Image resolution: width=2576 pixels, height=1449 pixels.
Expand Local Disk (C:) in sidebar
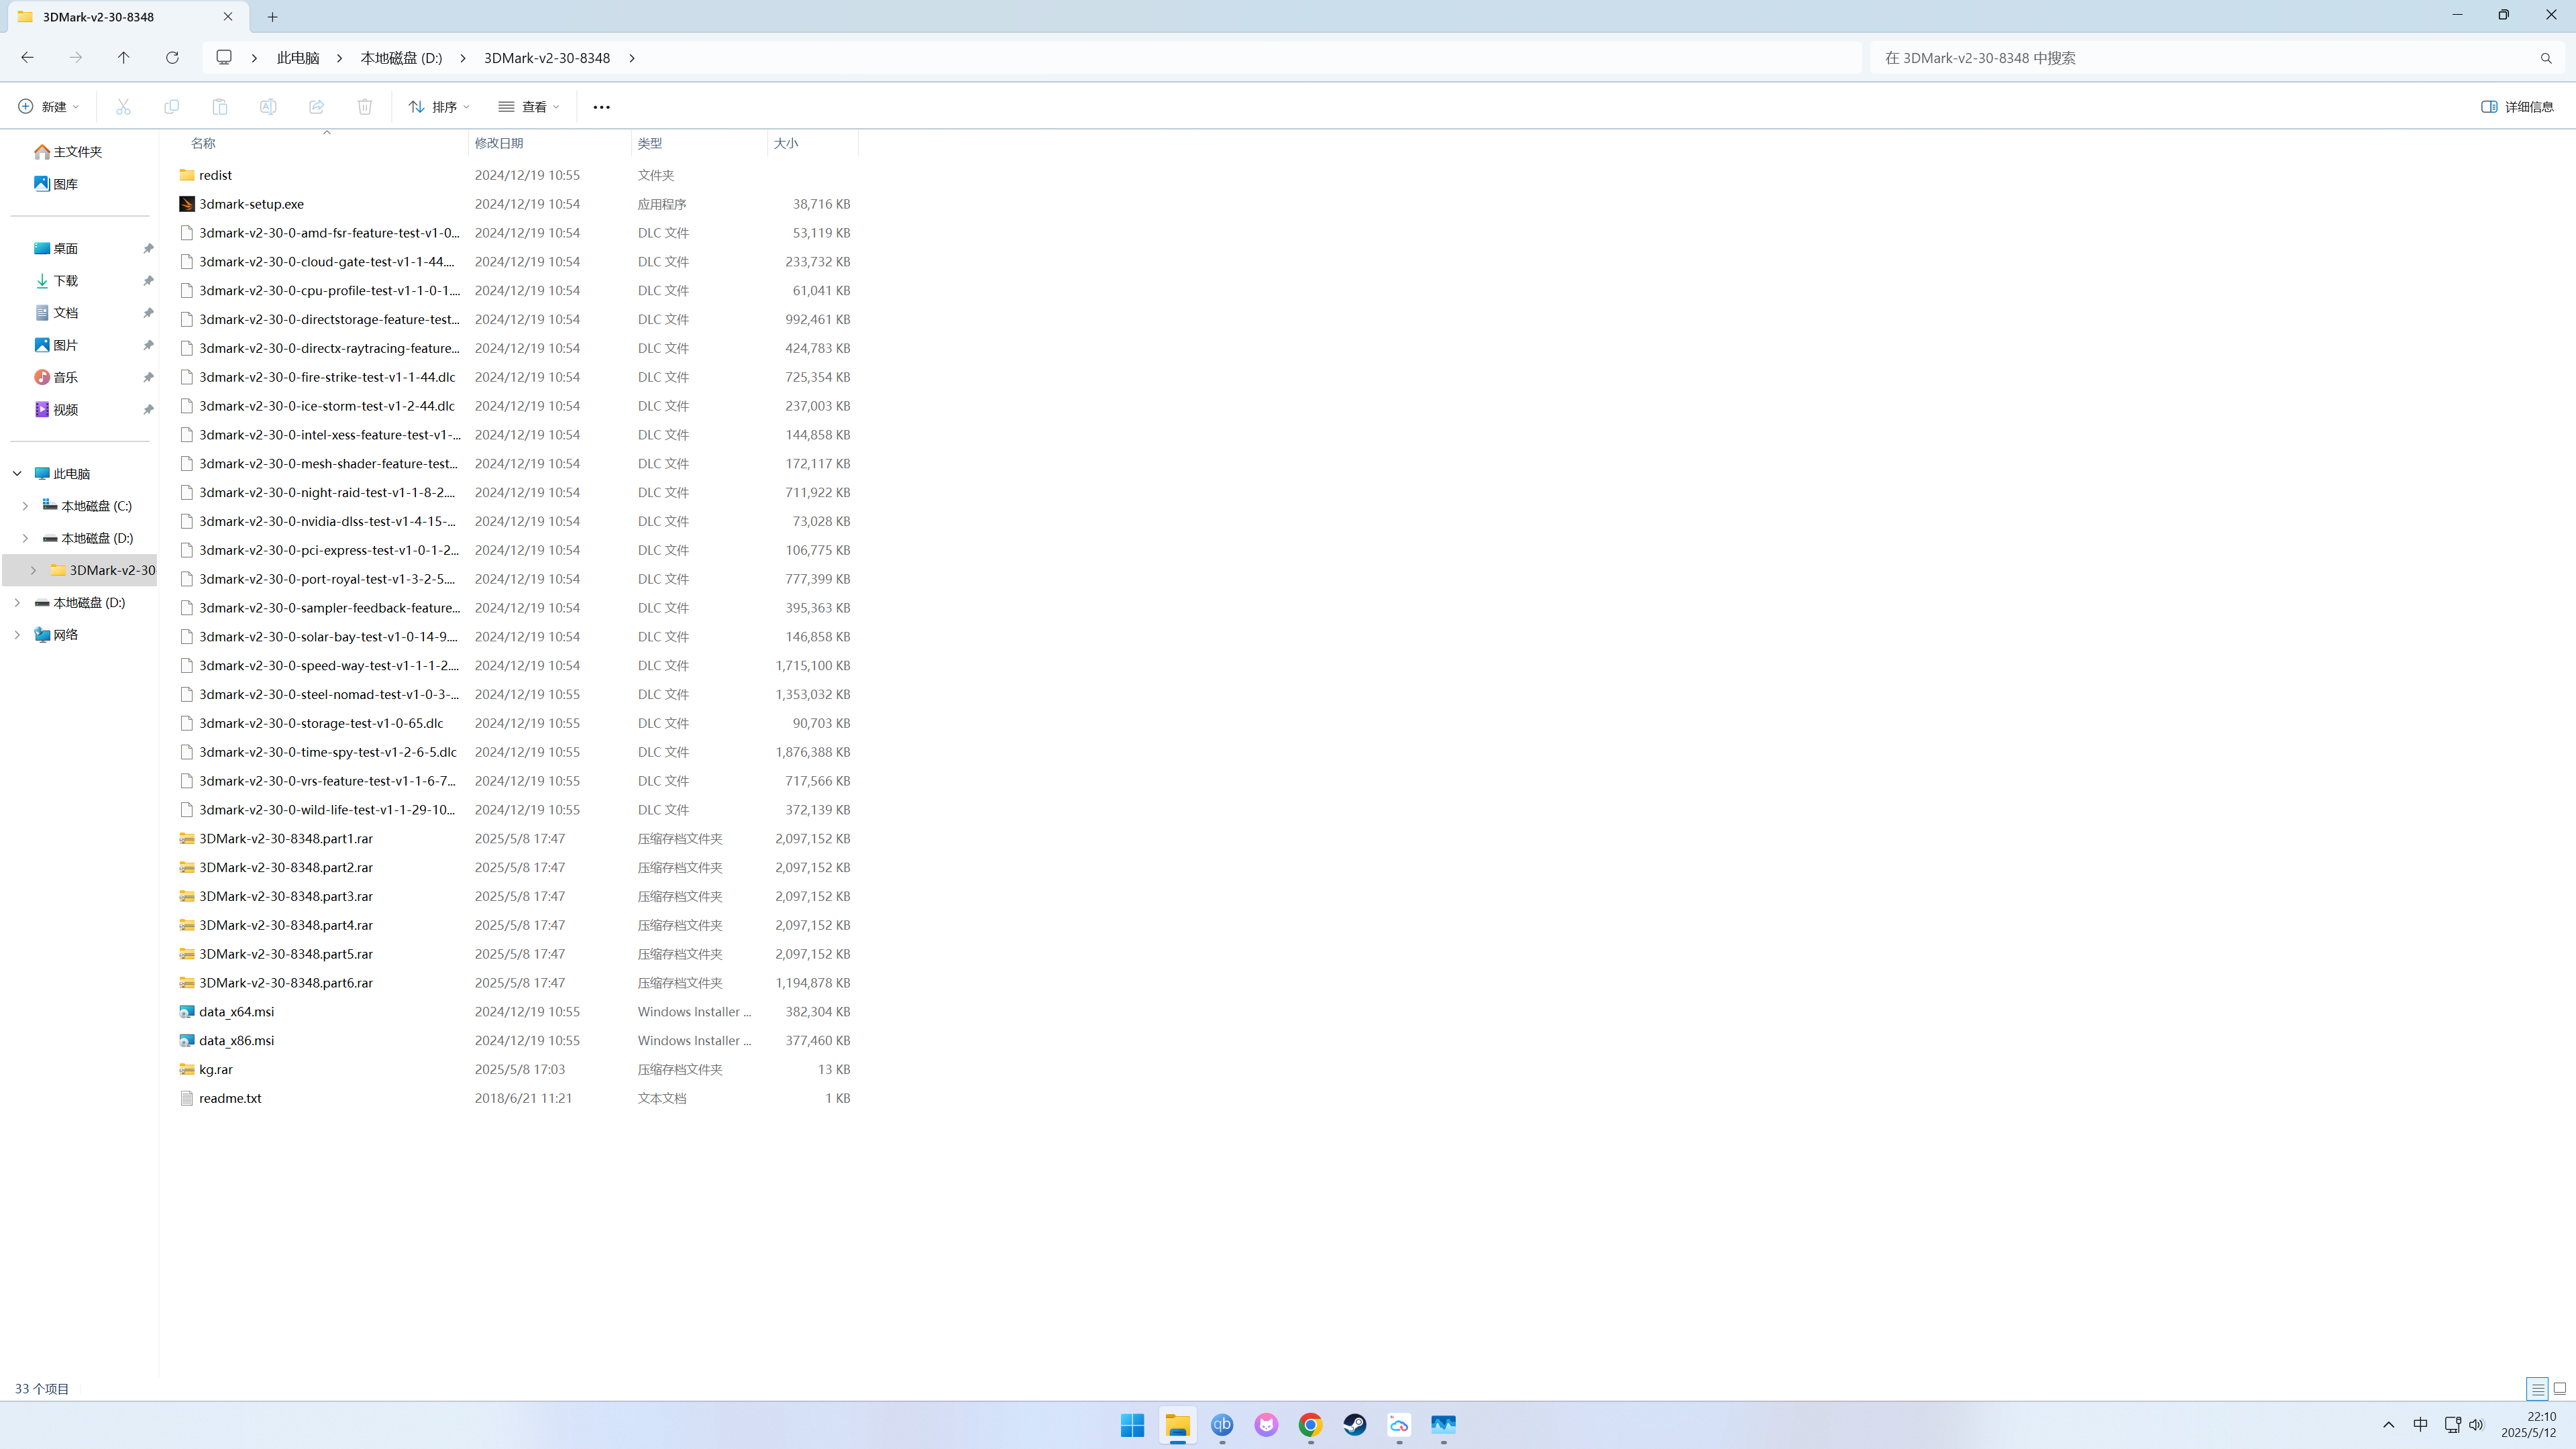(25, 506)
